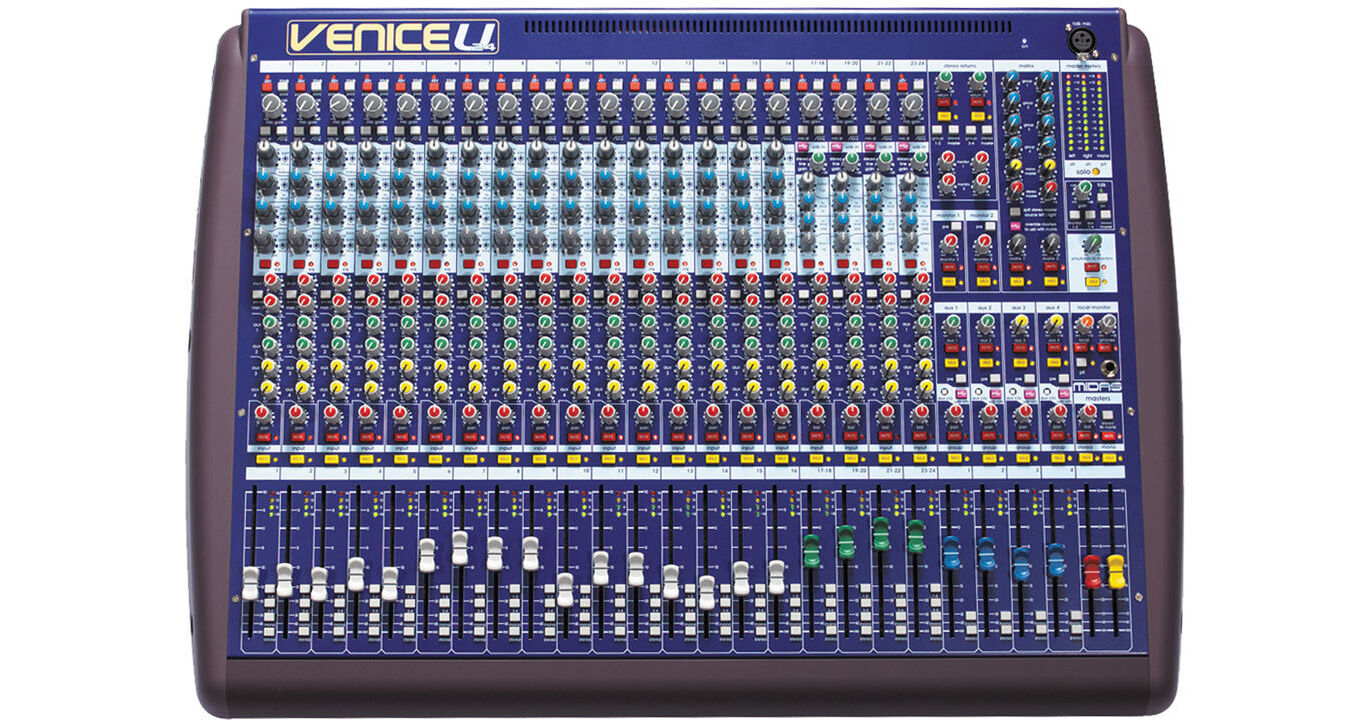Image resolution: width=1371 pixels, height=720 pixels.
Task: Adjust the matrix 1 black master knob
Action: (1015, 243)
